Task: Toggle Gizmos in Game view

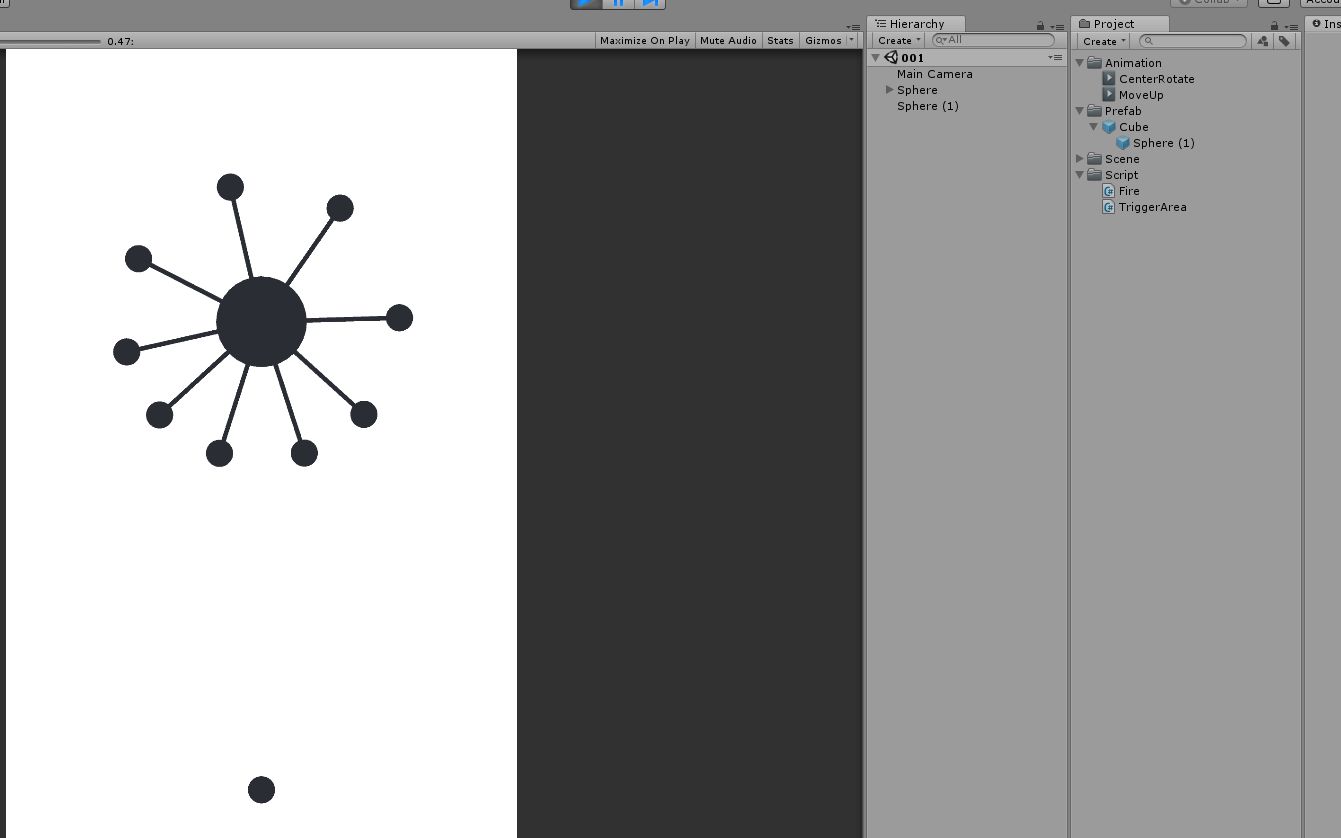Action: point(823,40)
